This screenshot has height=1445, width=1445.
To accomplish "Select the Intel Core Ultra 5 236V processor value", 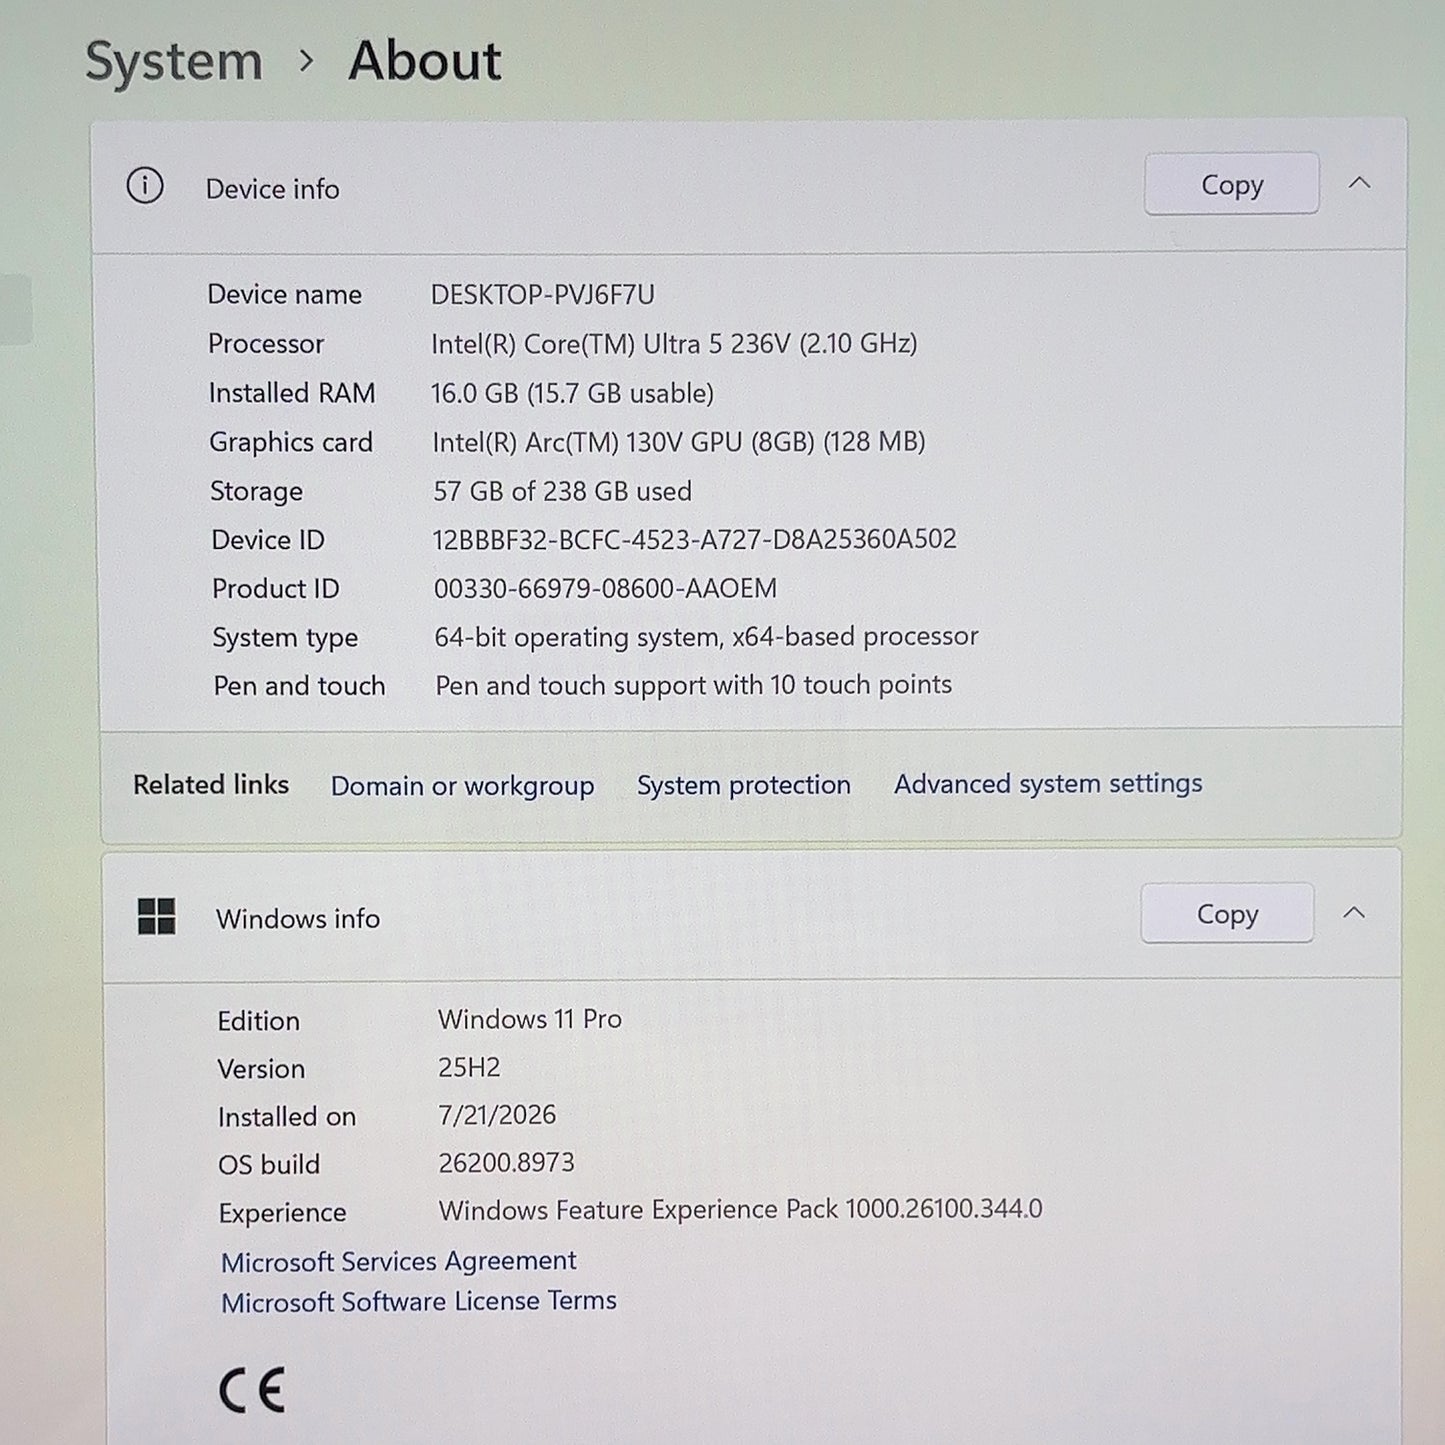I will click(x=674, y=344).
